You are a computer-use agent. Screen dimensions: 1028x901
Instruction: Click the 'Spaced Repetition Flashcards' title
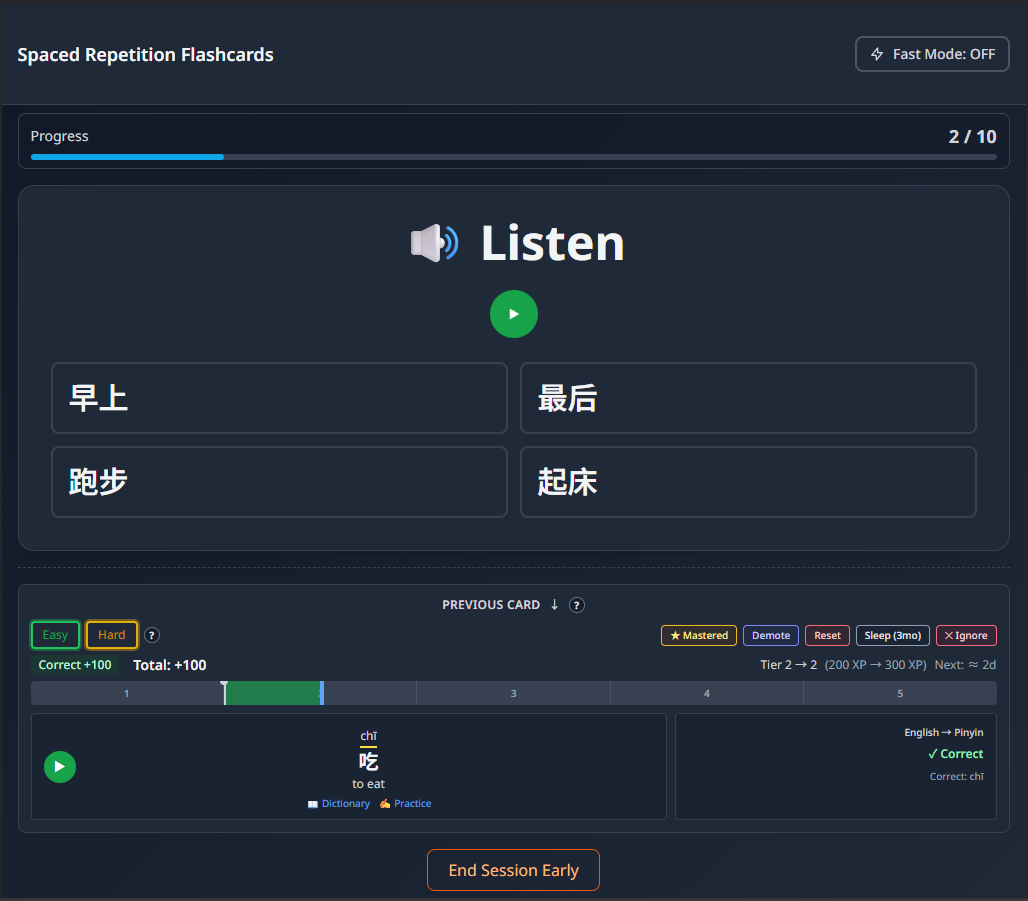tap(146, 54)
